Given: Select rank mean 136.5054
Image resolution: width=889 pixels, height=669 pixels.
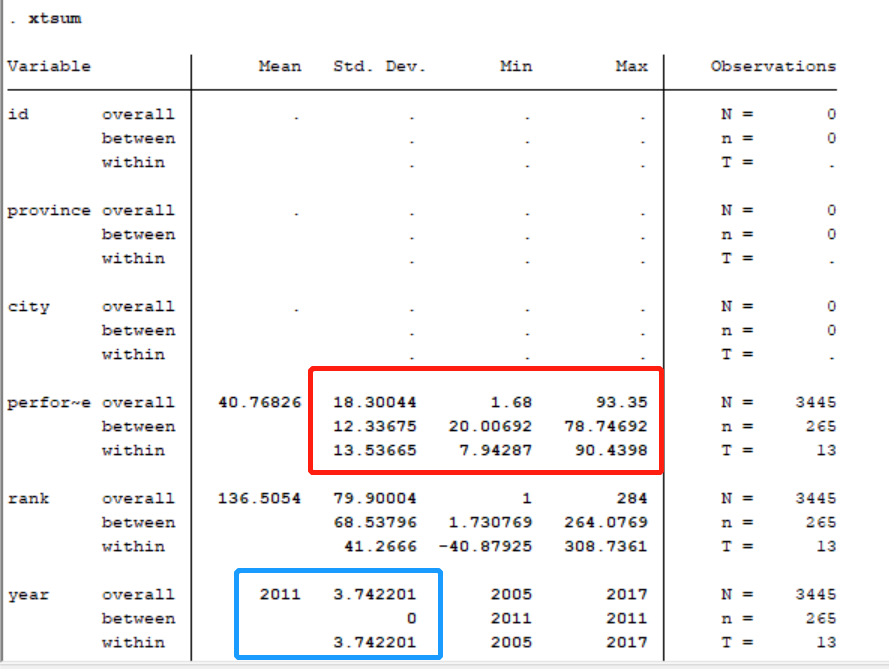Looking at the screenshot, I should (260, 499).
